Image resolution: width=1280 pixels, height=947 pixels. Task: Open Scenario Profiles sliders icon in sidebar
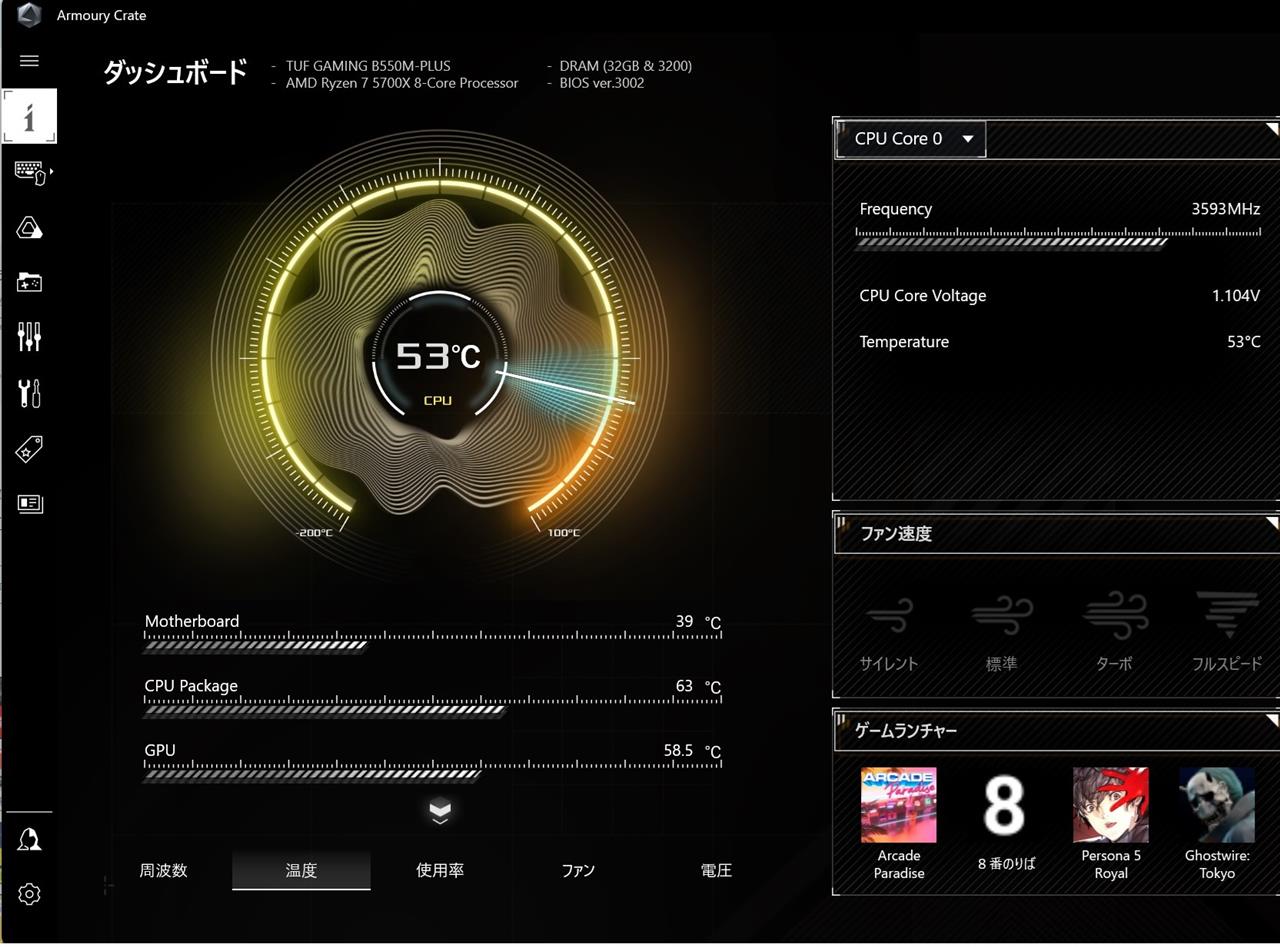pos(29,337)
